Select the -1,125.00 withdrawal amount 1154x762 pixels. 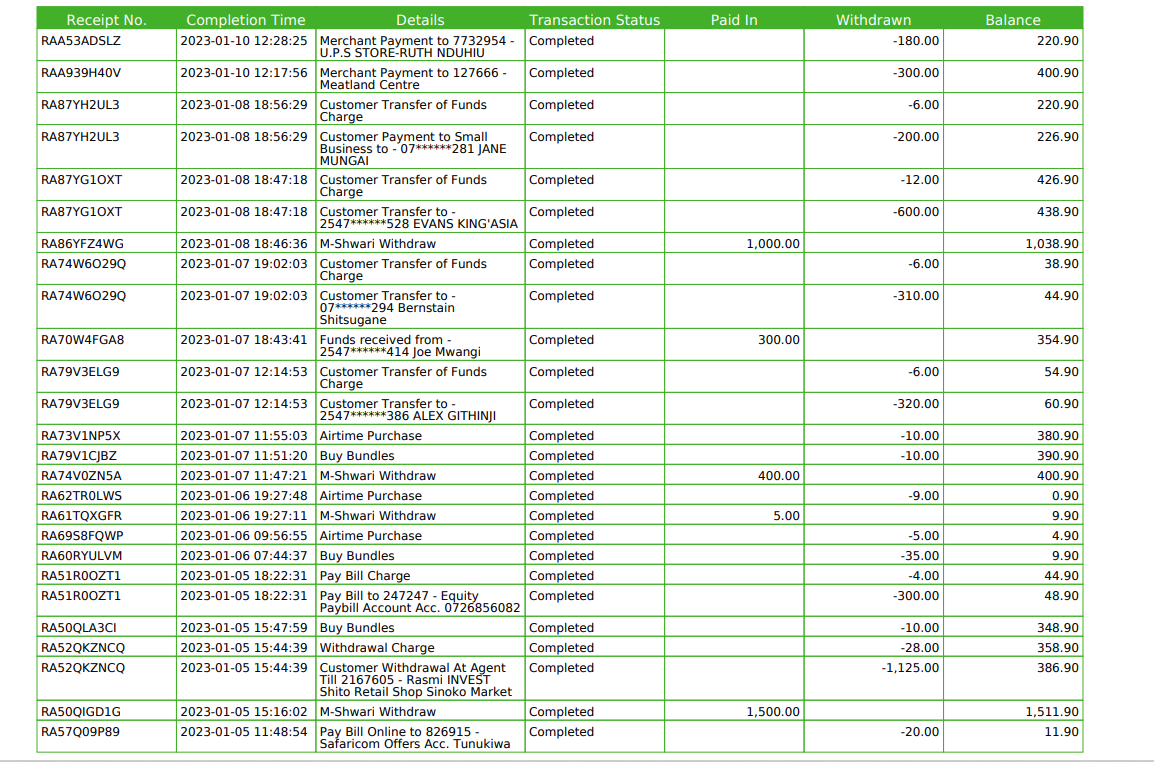(x=911, y=667)
